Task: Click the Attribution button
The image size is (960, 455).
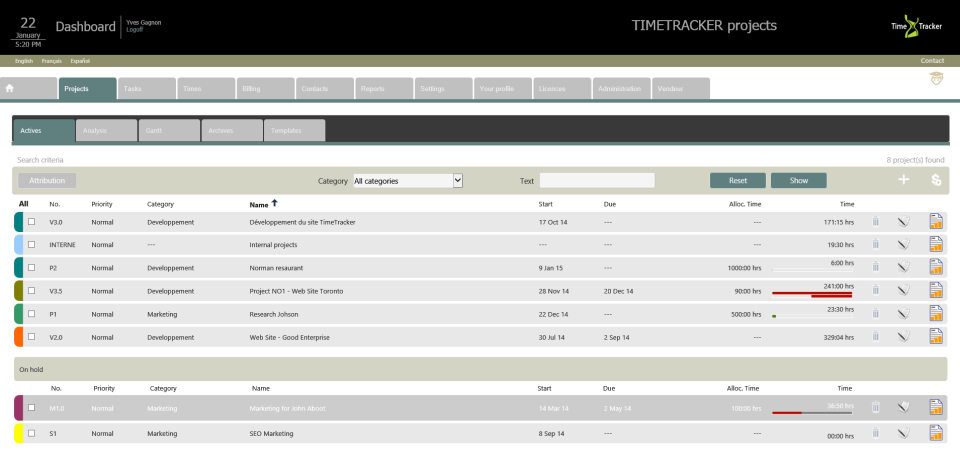Action: (47, 181)
